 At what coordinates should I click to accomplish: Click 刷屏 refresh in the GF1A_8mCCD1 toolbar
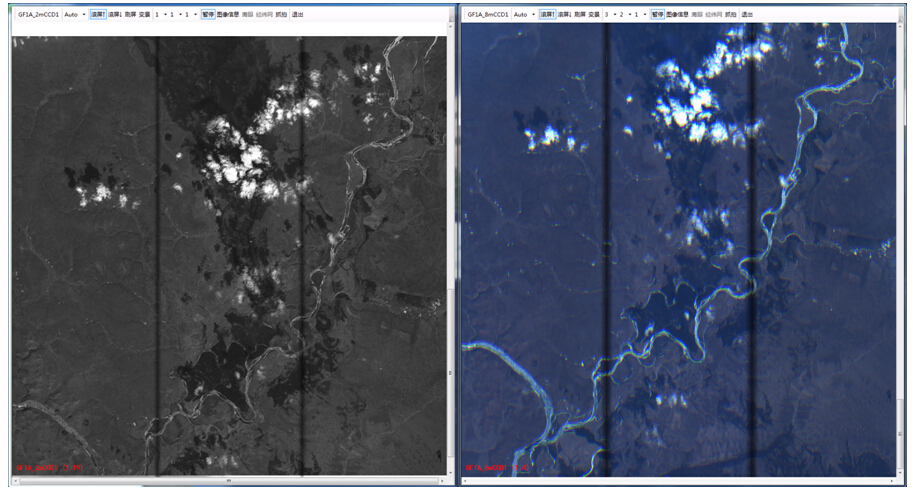(x=580, y=15)
